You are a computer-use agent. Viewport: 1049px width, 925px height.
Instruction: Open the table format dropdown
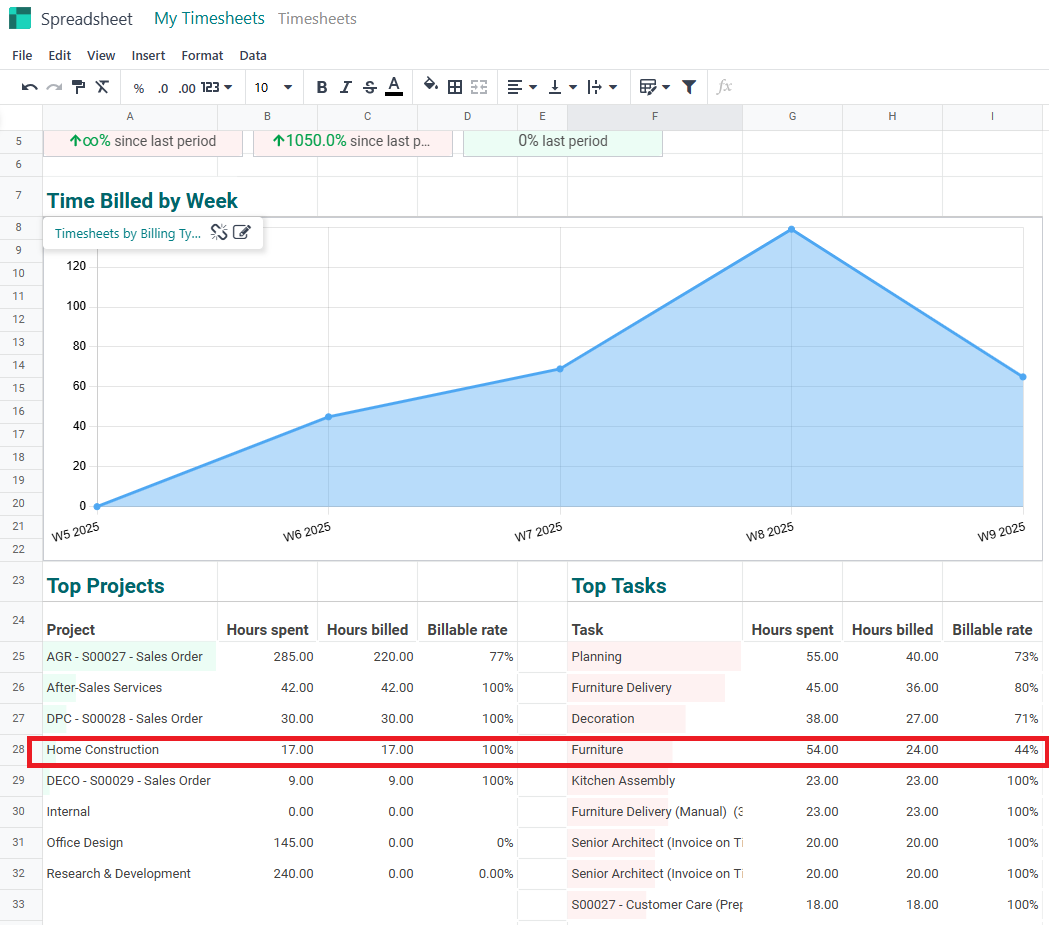pyautogui.click(x=654, y=87)
